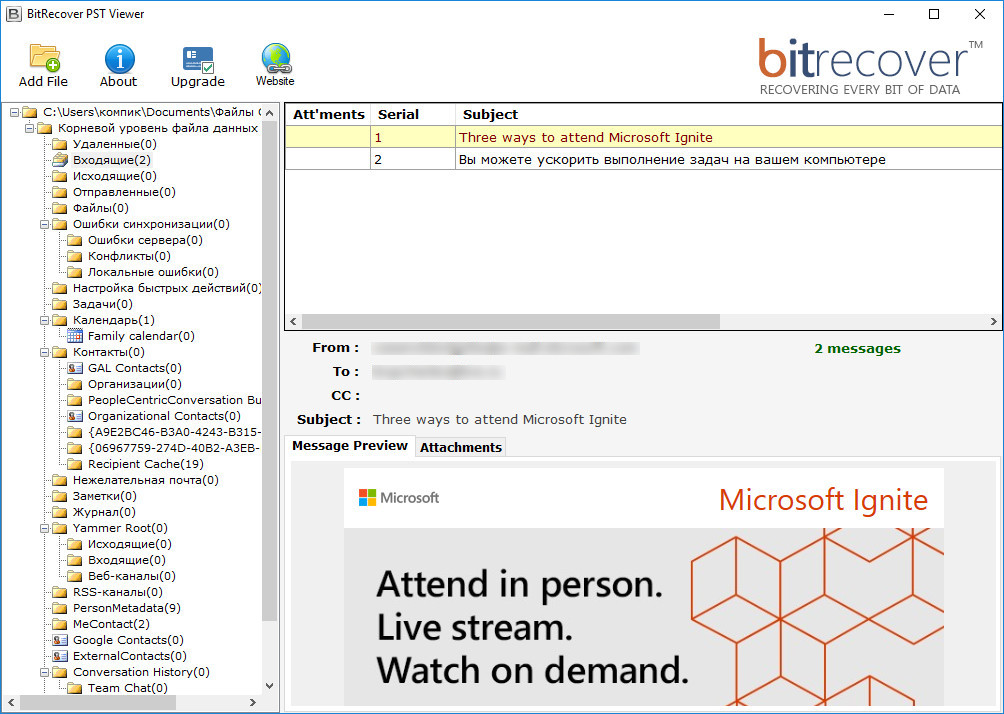This screenshot has width=1004, height=714.
Task: Click the message list horizontal scrollbar thumb
Action: (x=510, y=321)
